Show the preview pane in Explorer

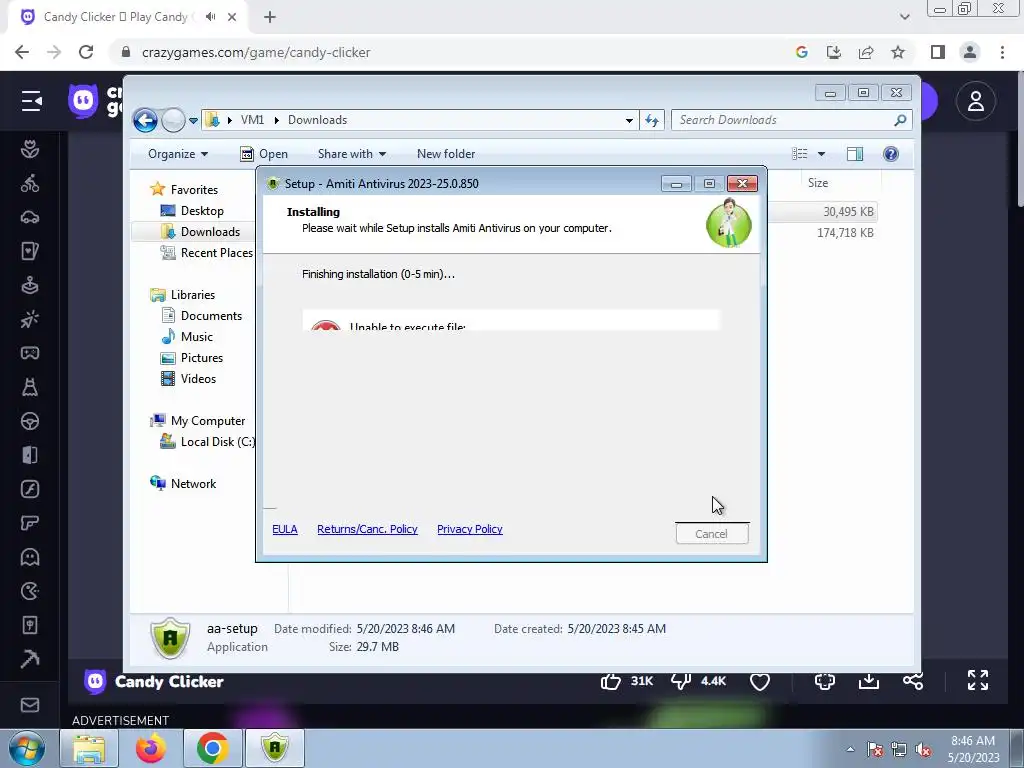tap(854, 153)
